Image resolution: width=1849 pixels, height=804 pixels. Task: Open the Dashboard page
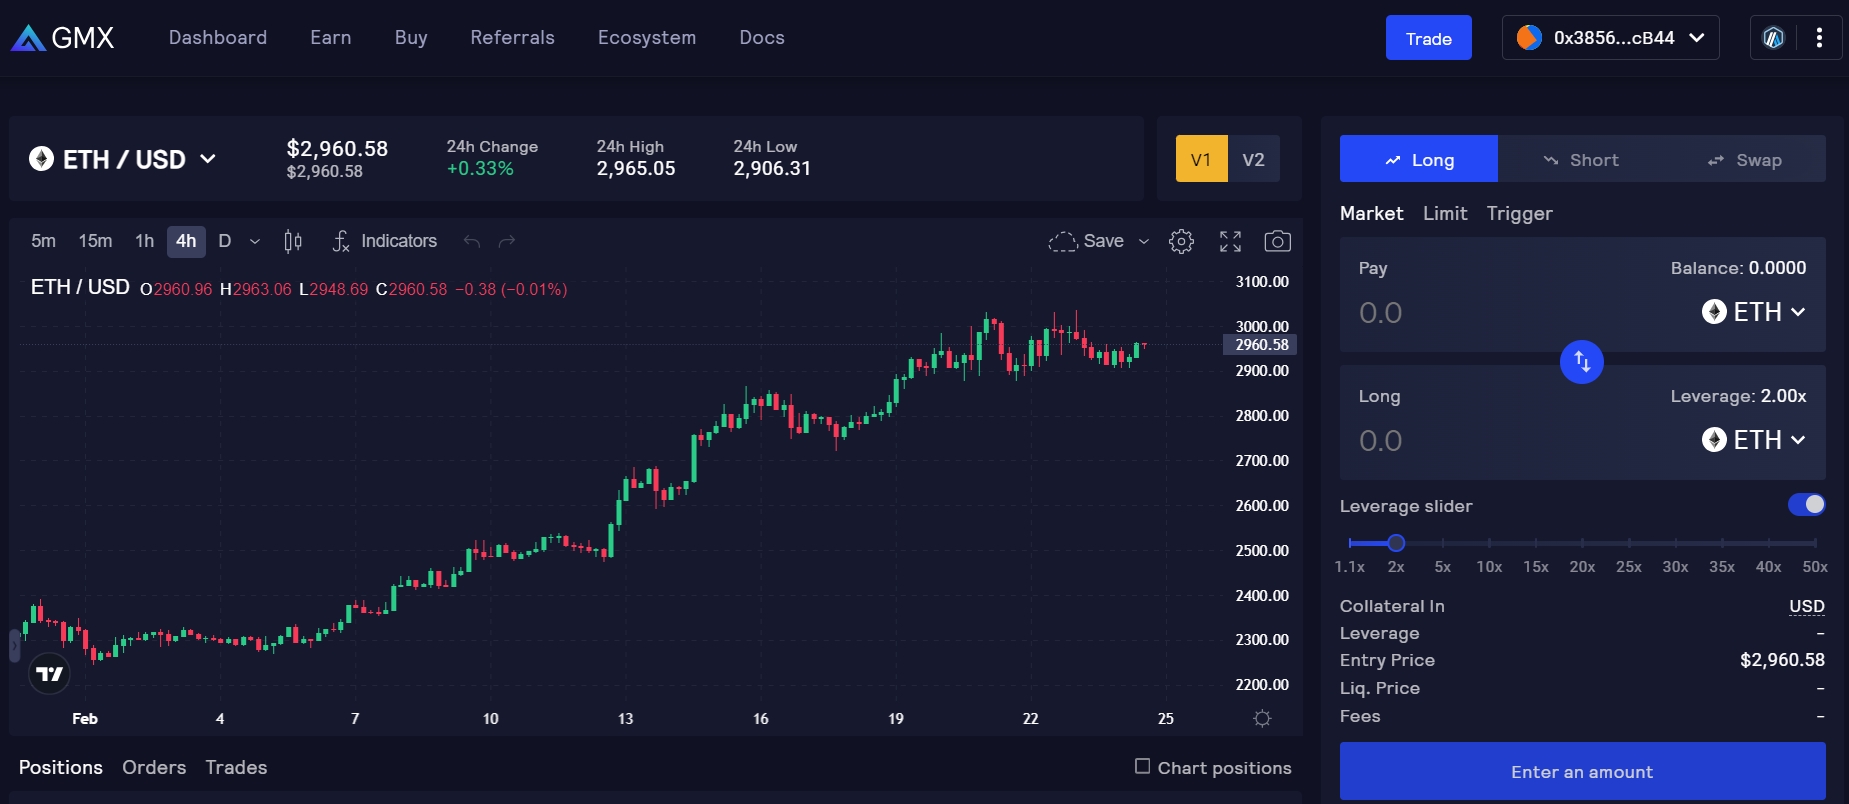(218, 38)
